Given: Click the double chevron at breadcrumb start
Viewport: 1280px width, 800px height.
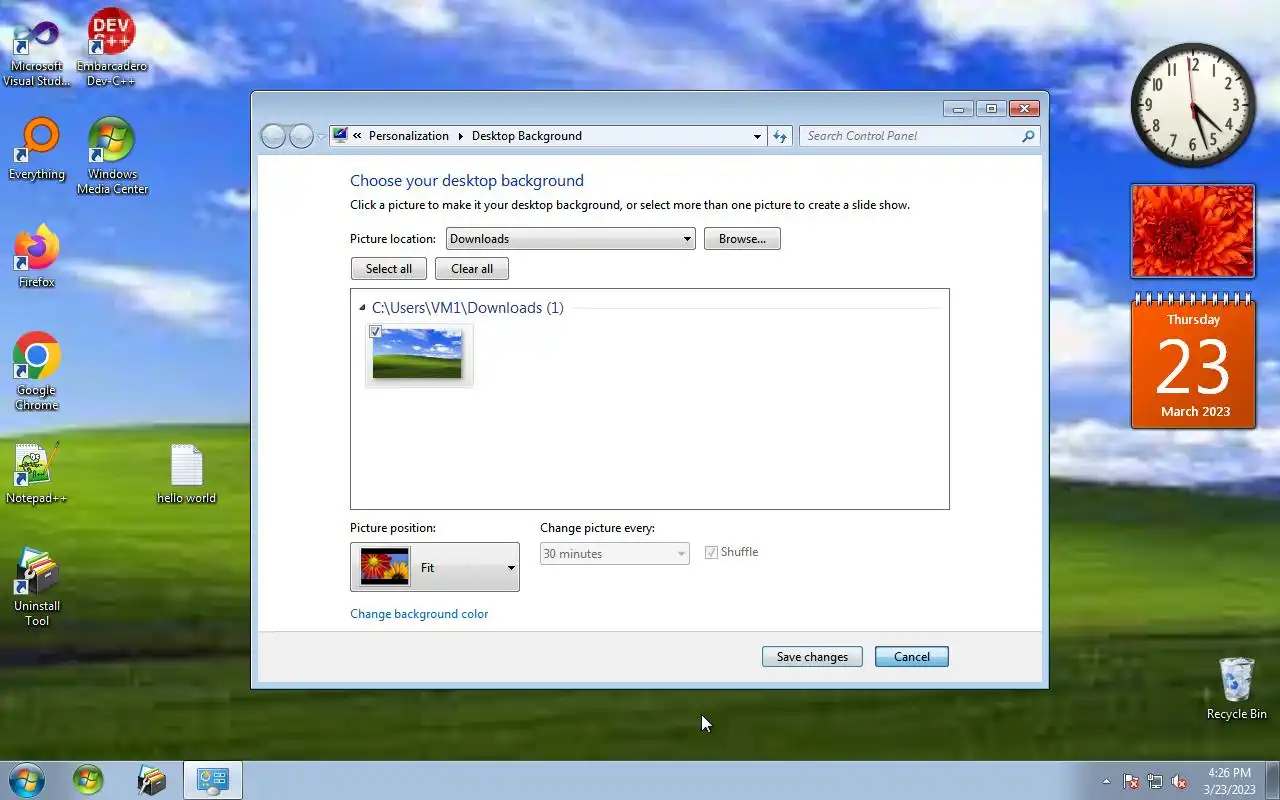Looking at the screenshot, I should (357, 136).
